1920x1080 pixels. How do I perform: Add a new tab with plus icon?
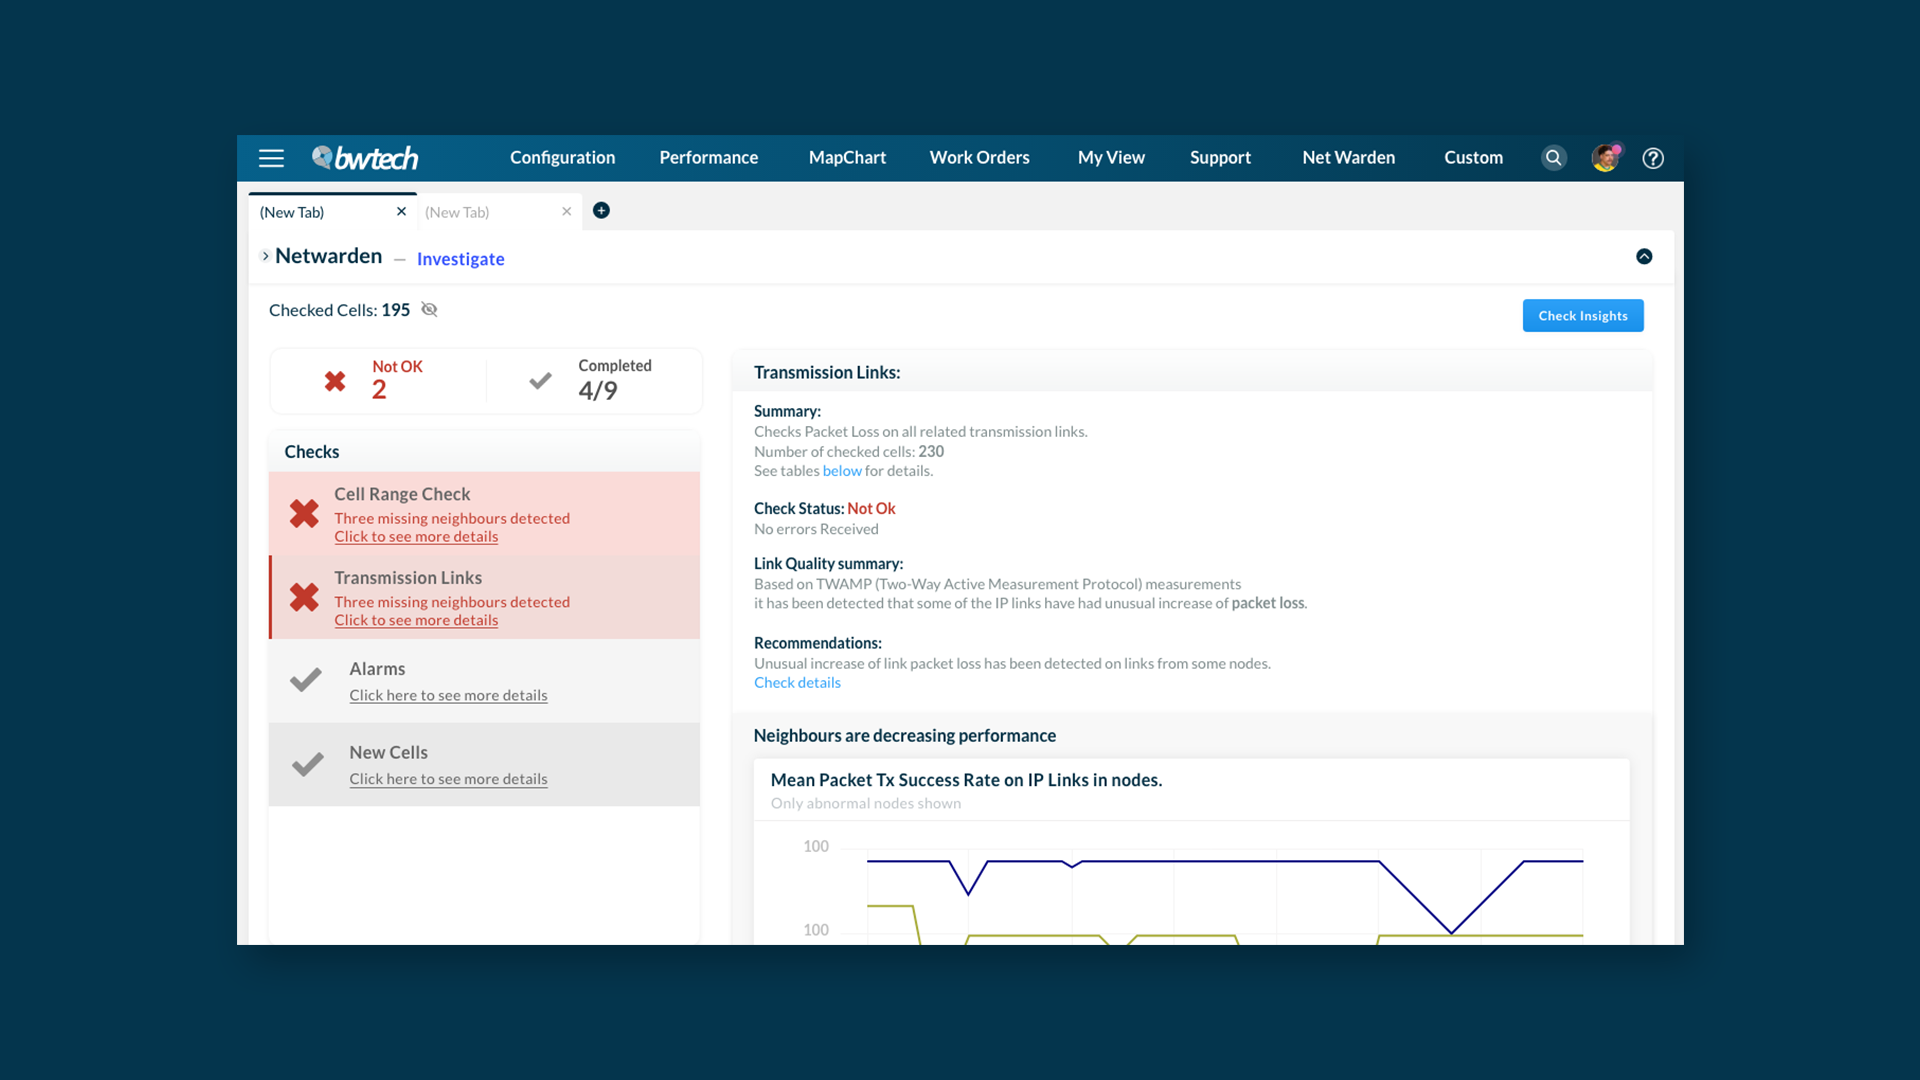601,211
